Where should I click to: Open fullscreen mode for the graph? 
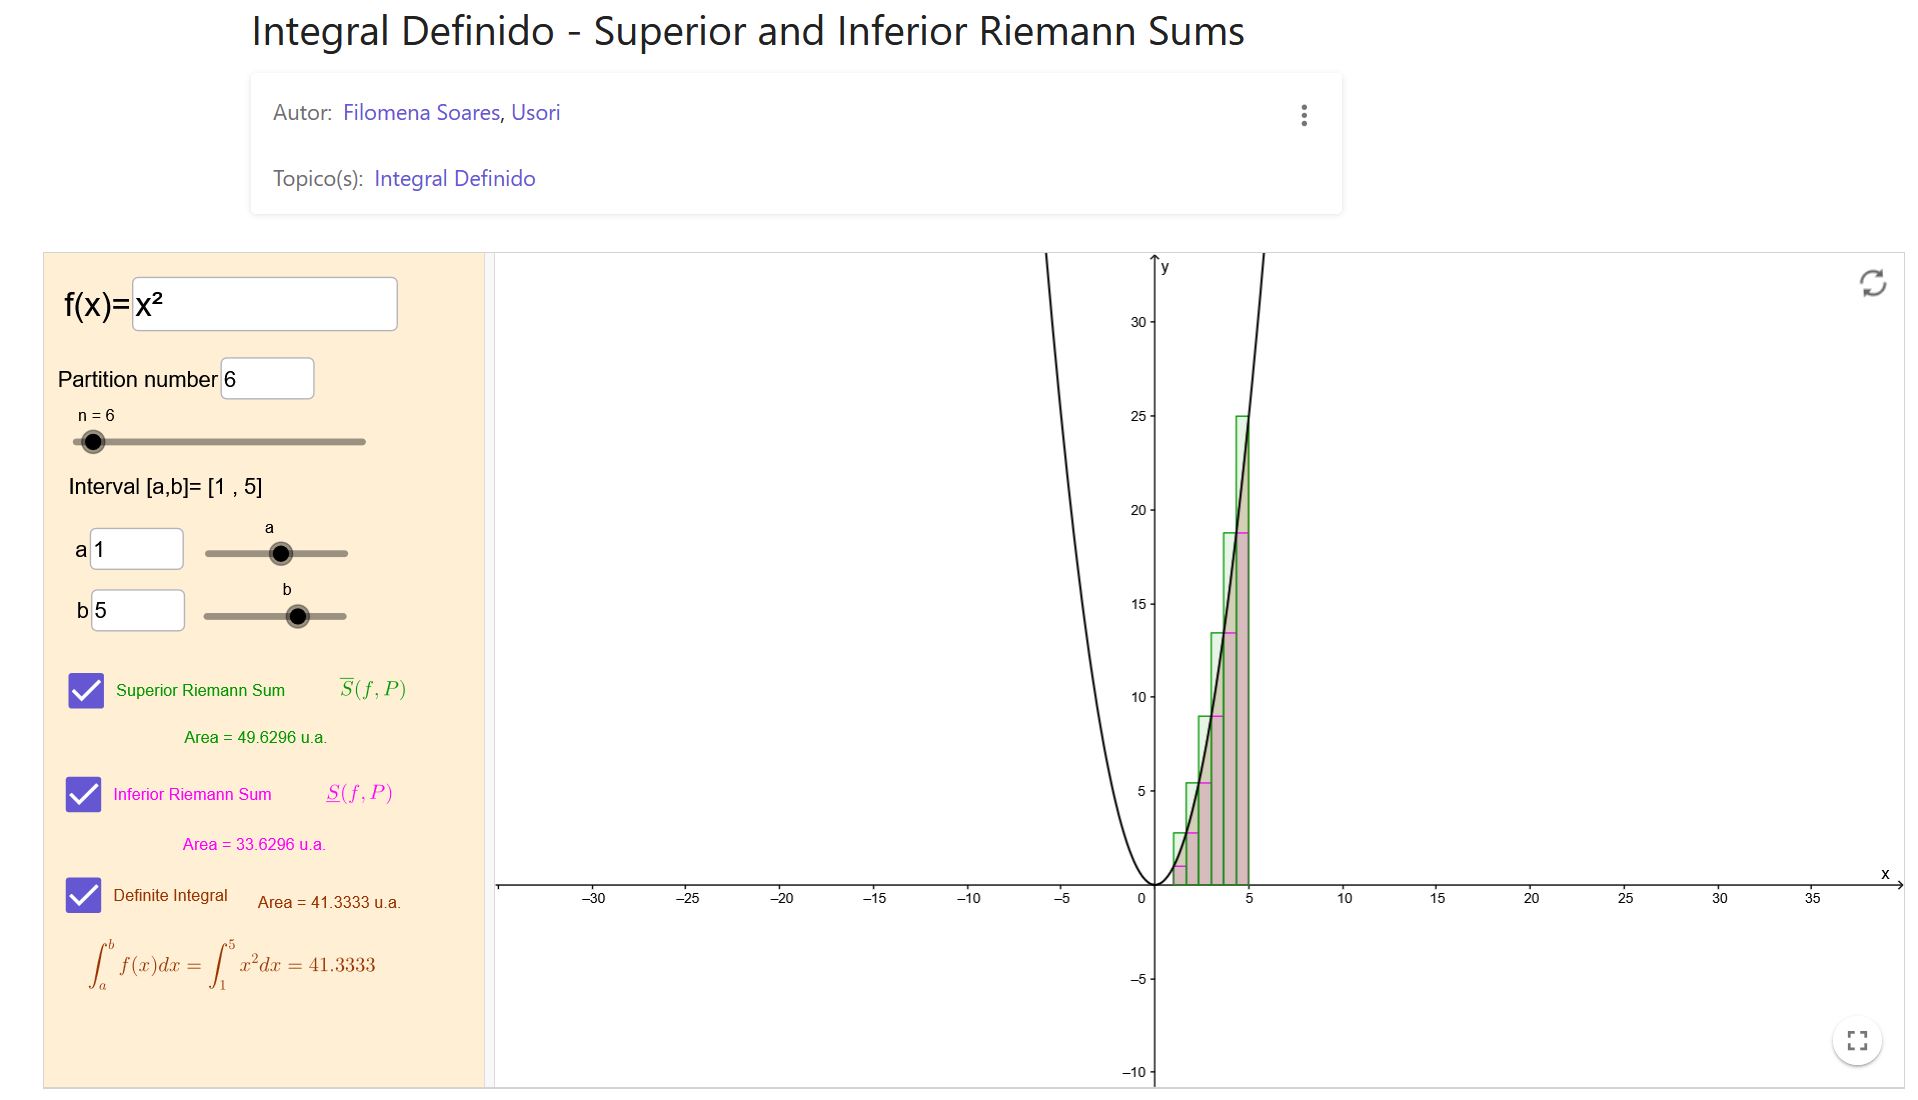pyautogui.click(x=1857, y=1041)
